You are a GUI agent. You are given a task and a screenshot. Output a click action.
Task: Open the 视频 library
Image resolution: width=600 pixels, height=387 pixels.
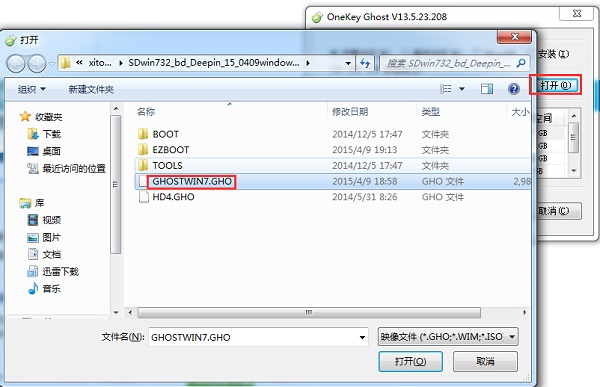(x=52, y=220)
